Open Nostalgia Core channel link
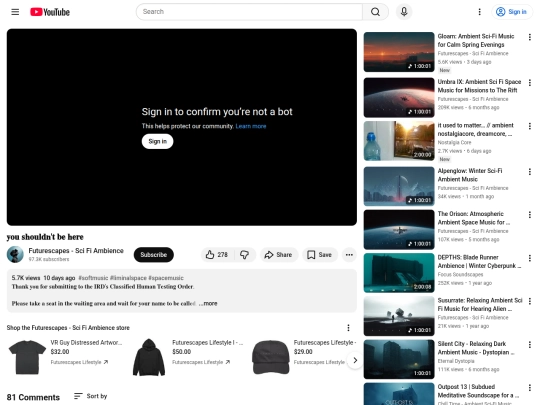 454,142
